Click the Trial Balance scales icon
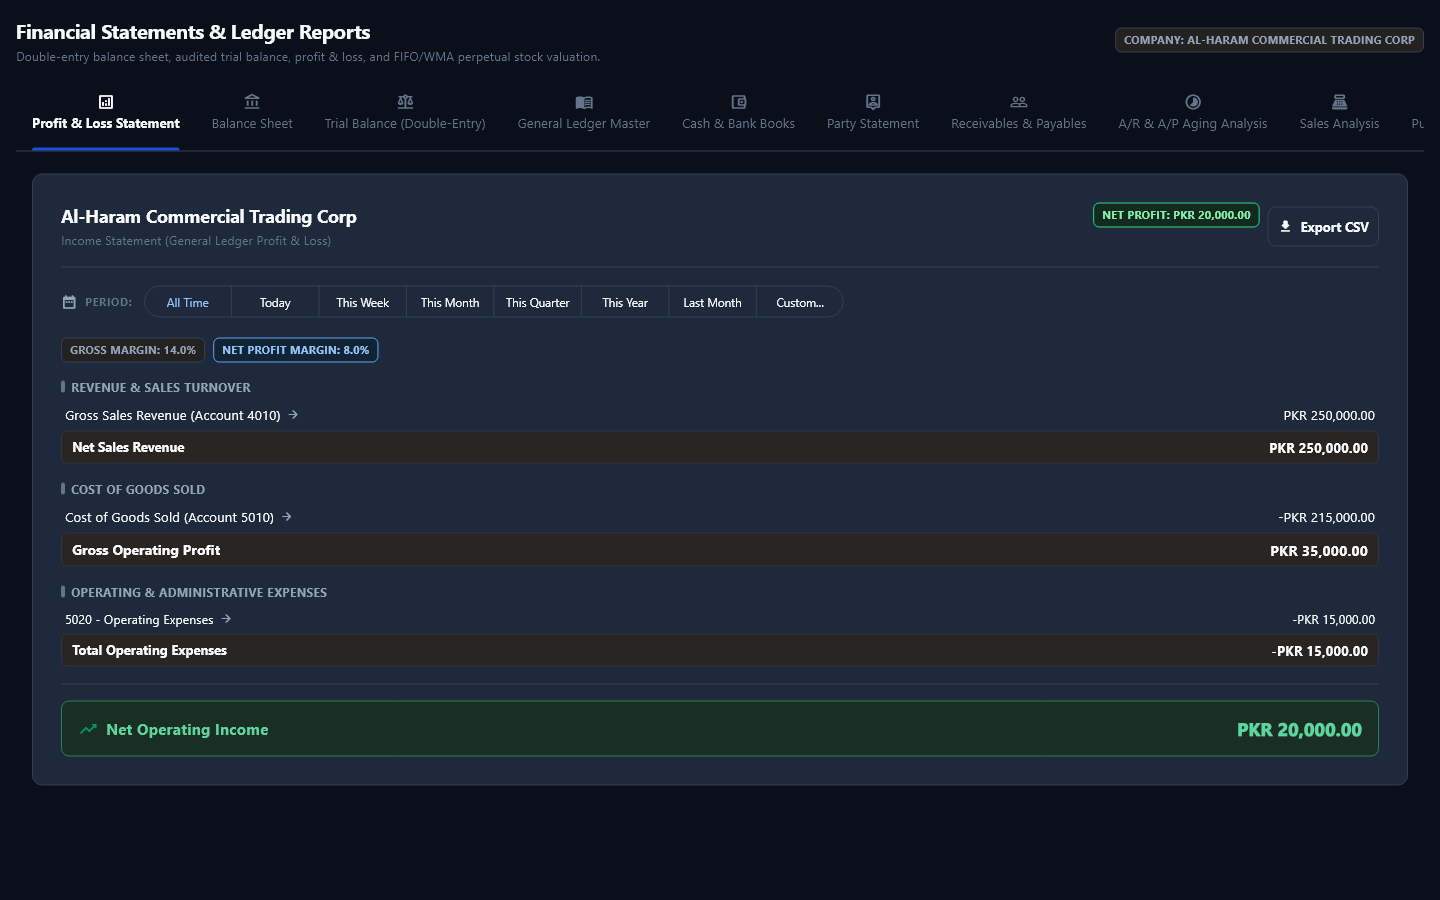The width and height of the screenshot is (1440, 900). tap(405, 102)
